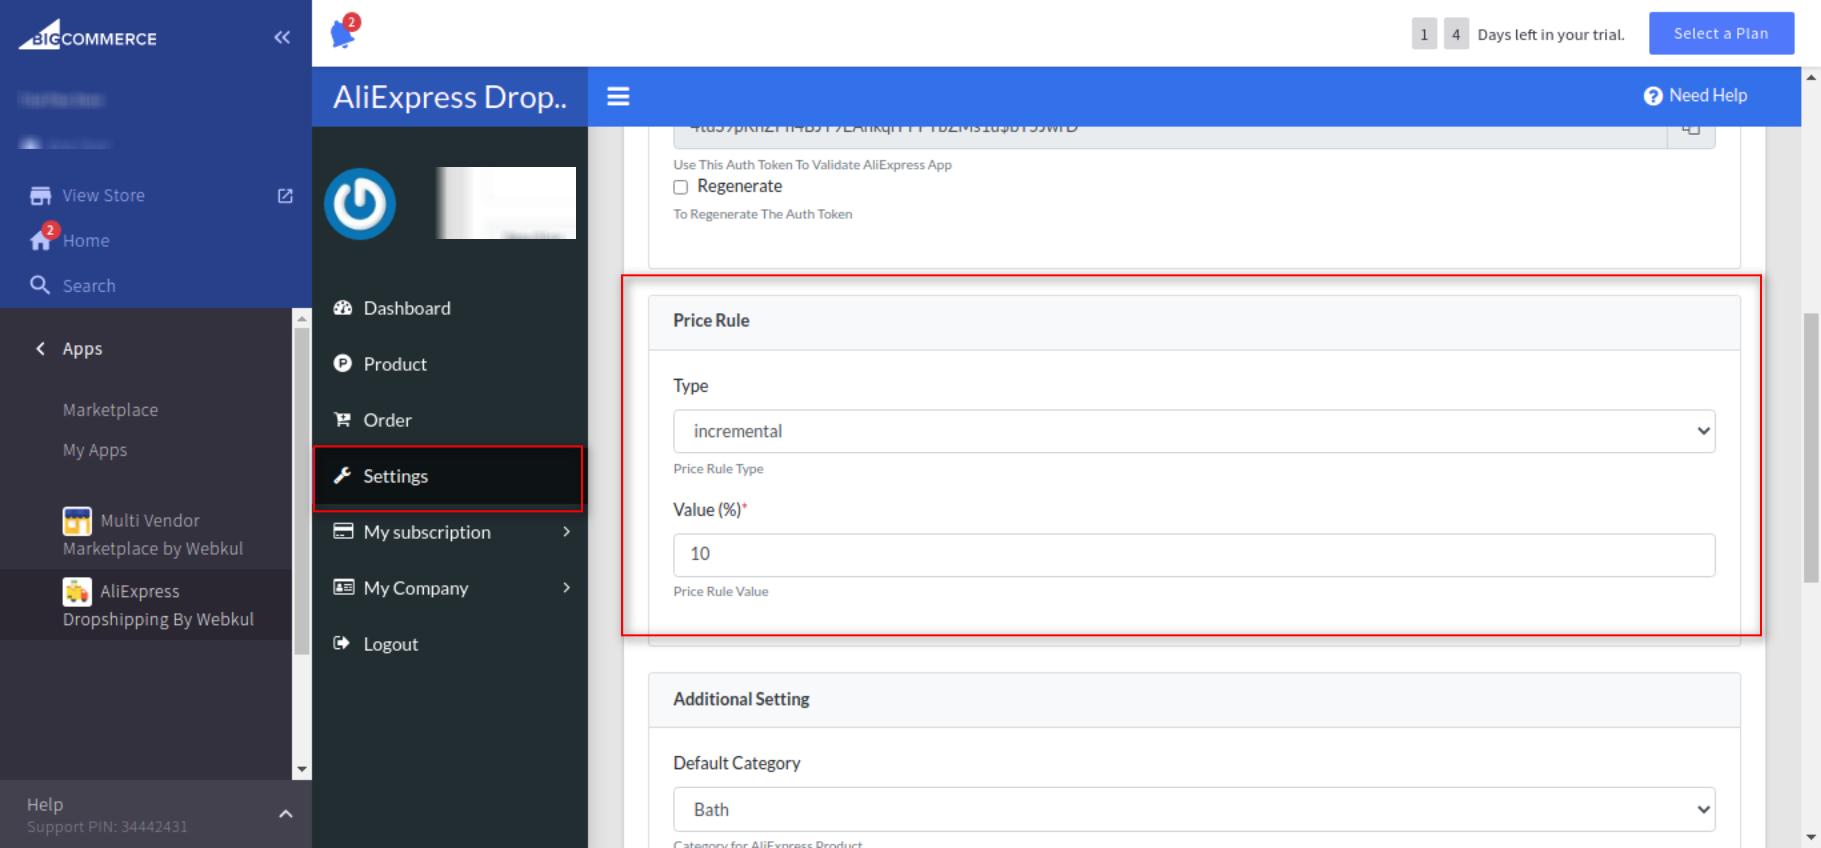
Task: Click the Settings wrench icon
Action: click(343, 476)
